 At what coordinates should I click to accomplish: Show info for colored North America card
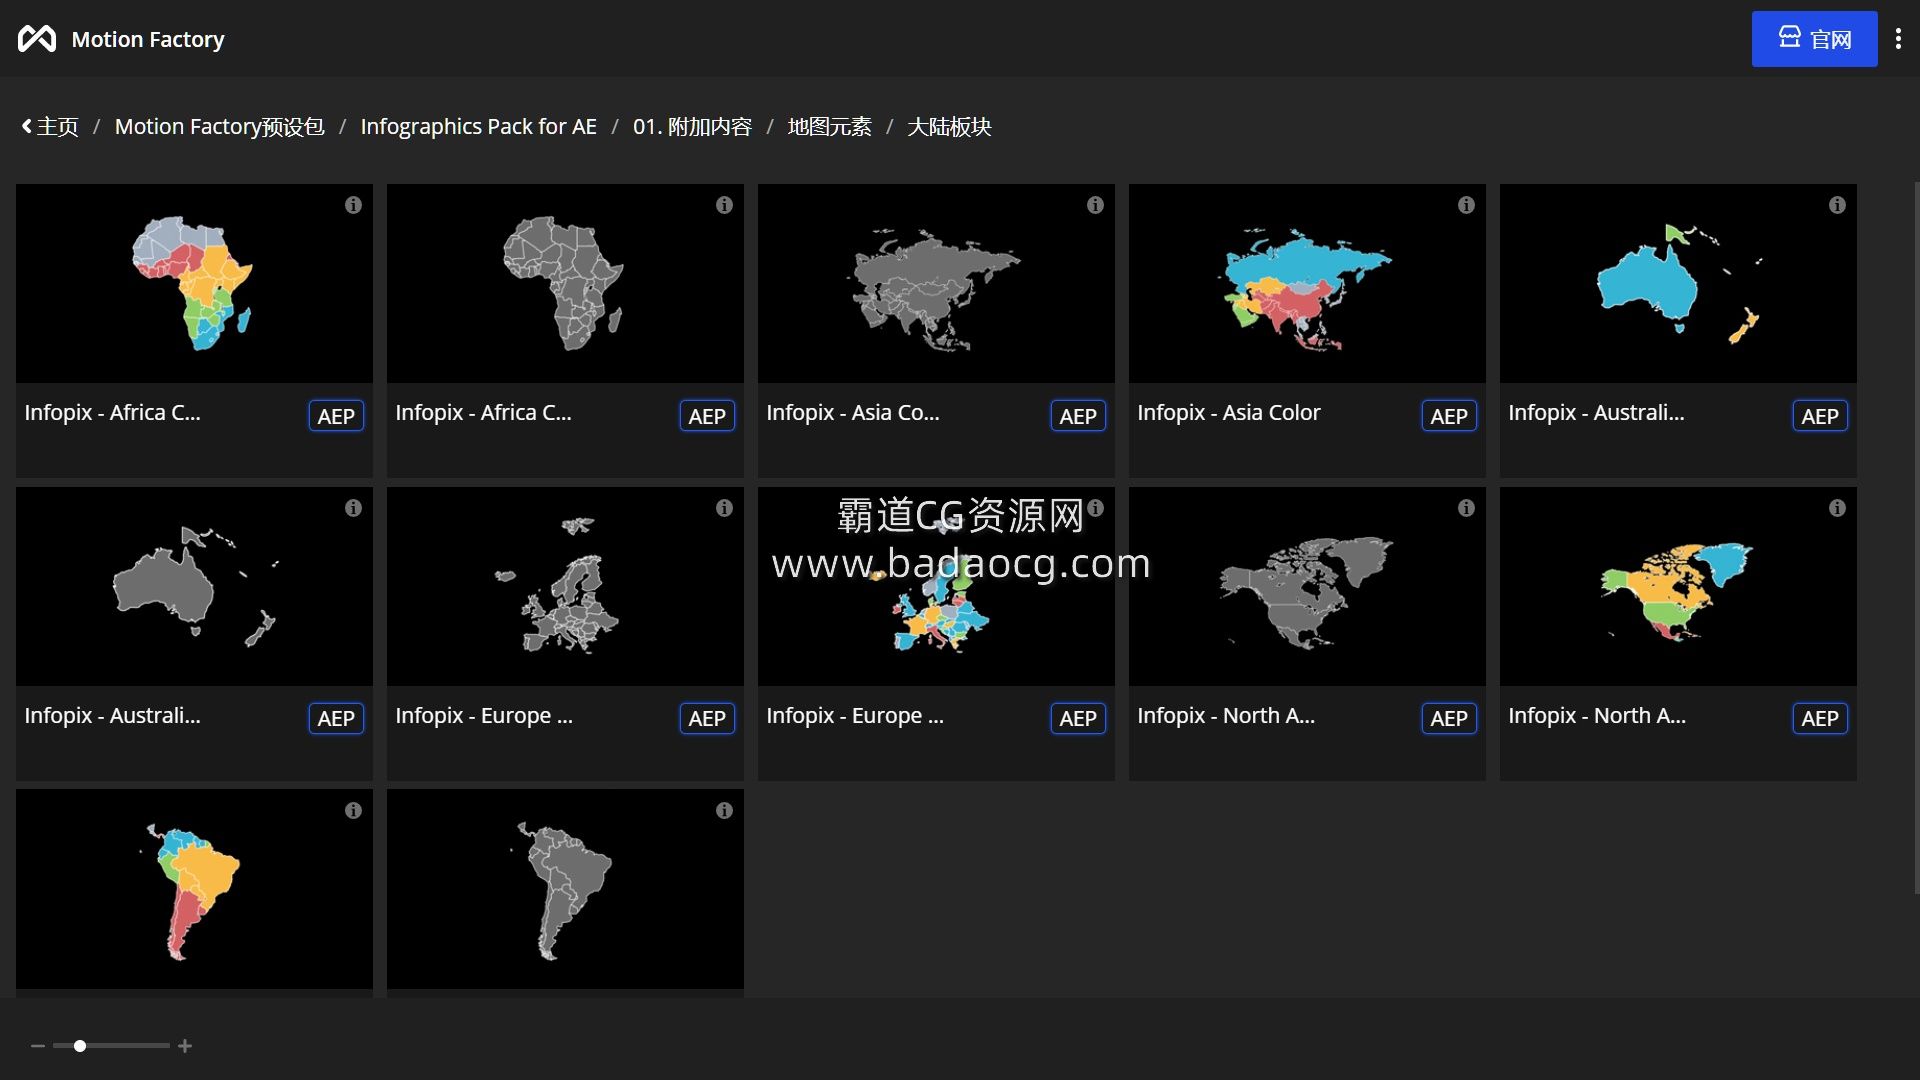(x=1837, y=508)
